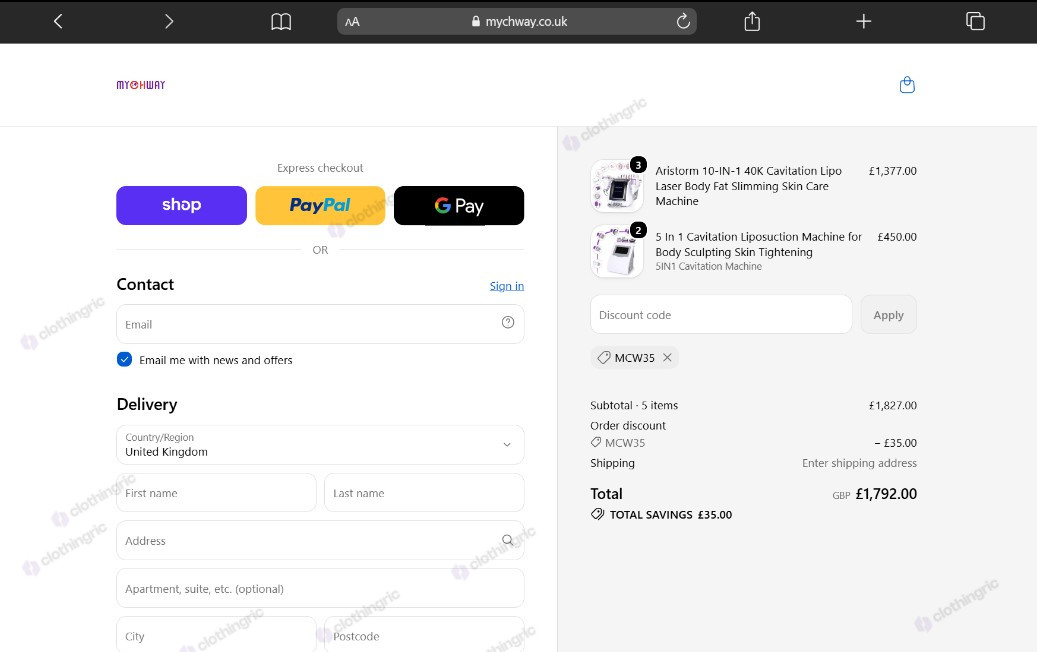Click the City field
This screenshot has height=652, width=1037.
[216, 635]
